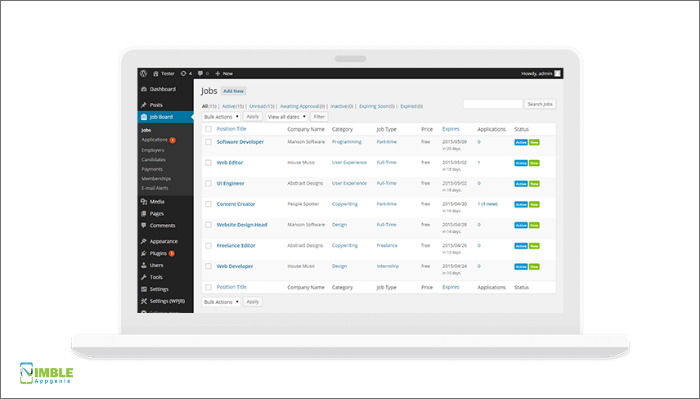Check the Freelance Editor row checkbox
700x399 pixels.
208,245
